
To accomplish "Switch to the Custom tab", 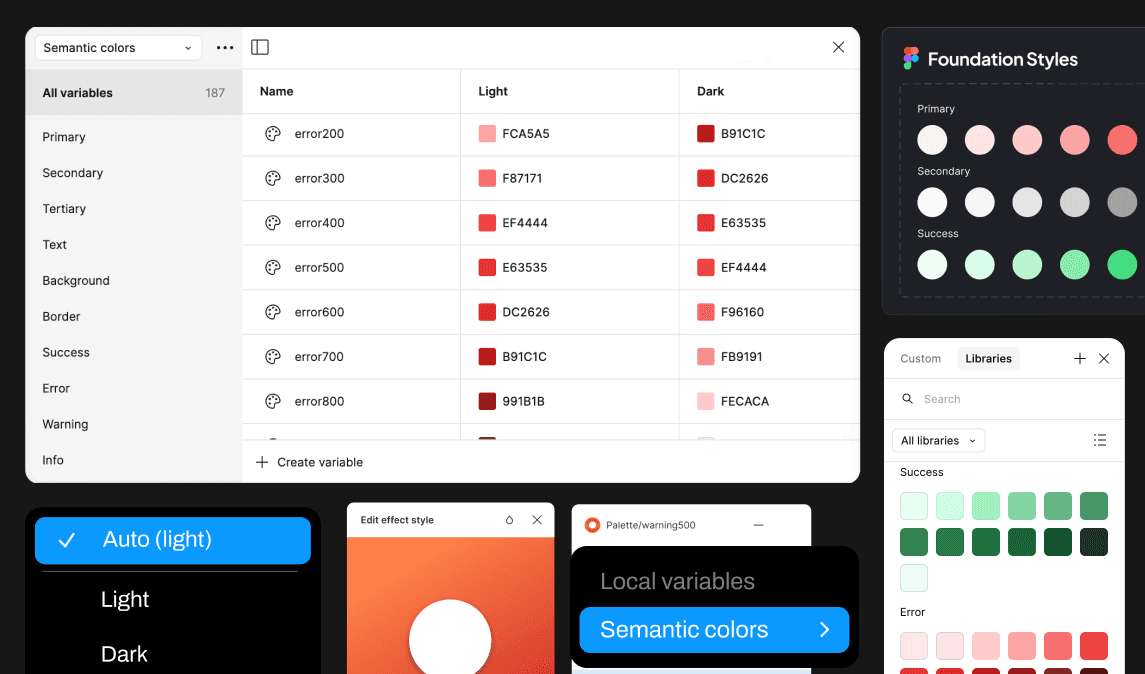I will point(920,359).
